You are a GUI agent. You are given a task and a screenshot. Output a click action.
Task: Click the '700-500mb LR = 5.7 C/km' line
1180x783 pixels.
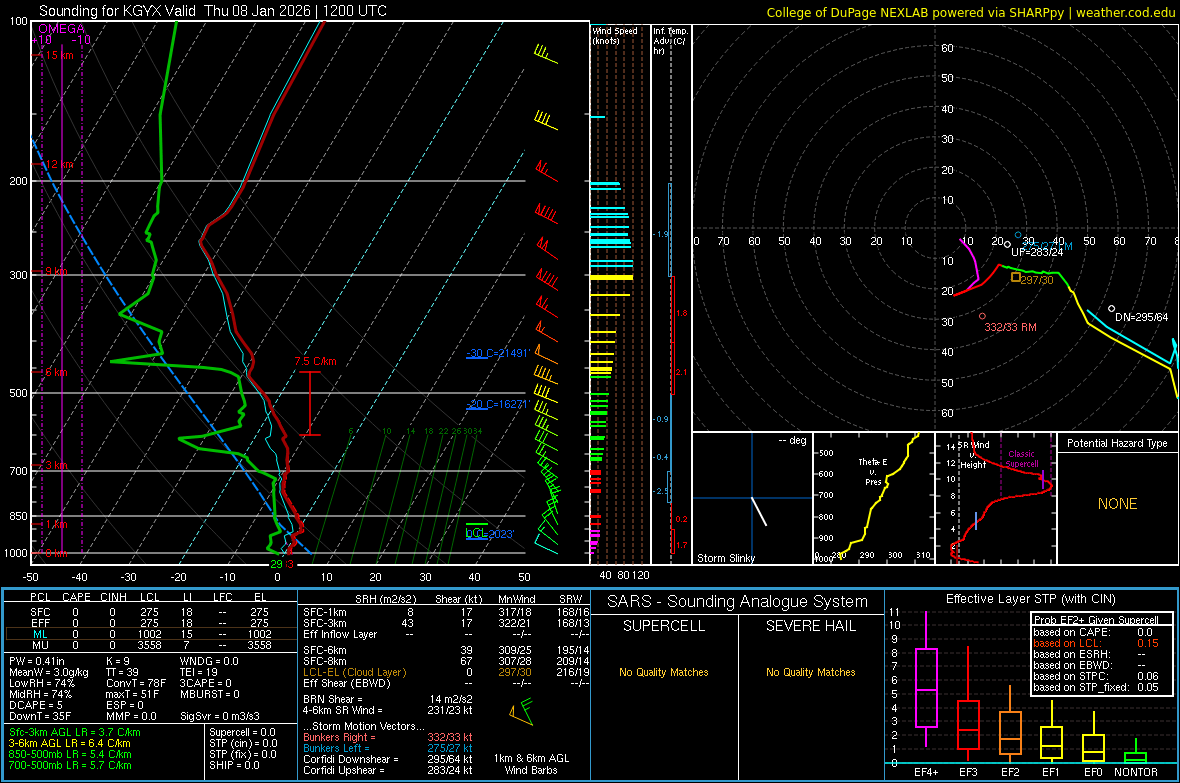tap(70, 765)
